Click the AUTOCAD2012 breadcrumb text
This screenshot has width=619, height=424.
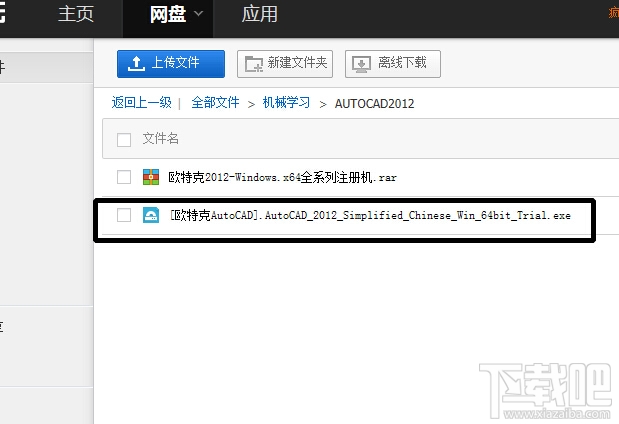(x=374, y=103)
